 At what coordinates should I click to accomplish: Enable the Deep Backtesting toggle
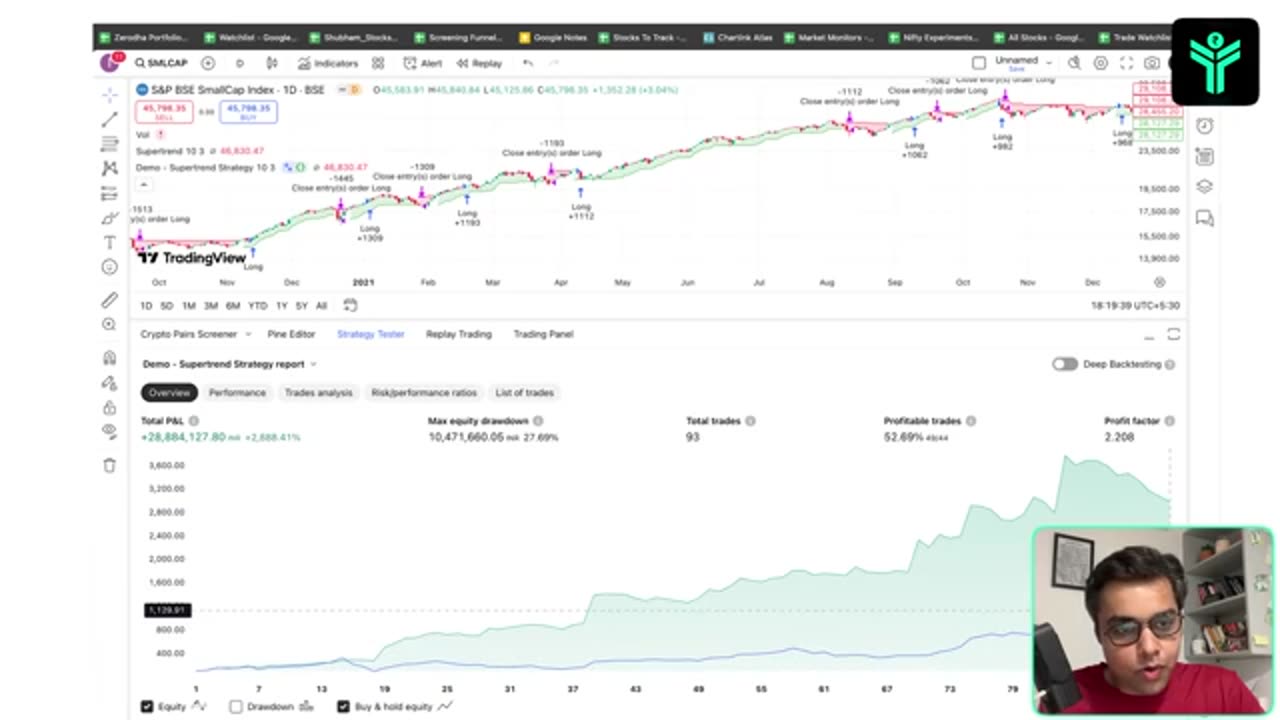(x=1064, y=364)
